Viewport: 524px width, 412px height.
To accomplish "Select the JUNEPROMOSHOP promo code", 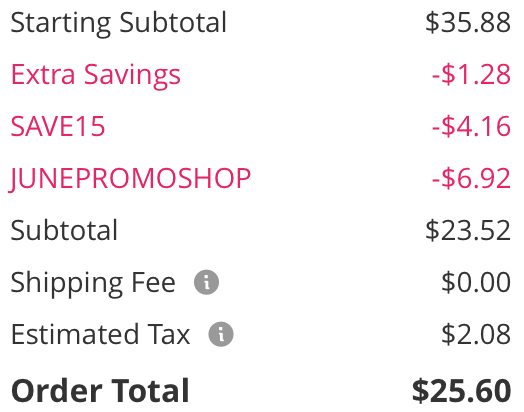I will [x=130, y=179].
